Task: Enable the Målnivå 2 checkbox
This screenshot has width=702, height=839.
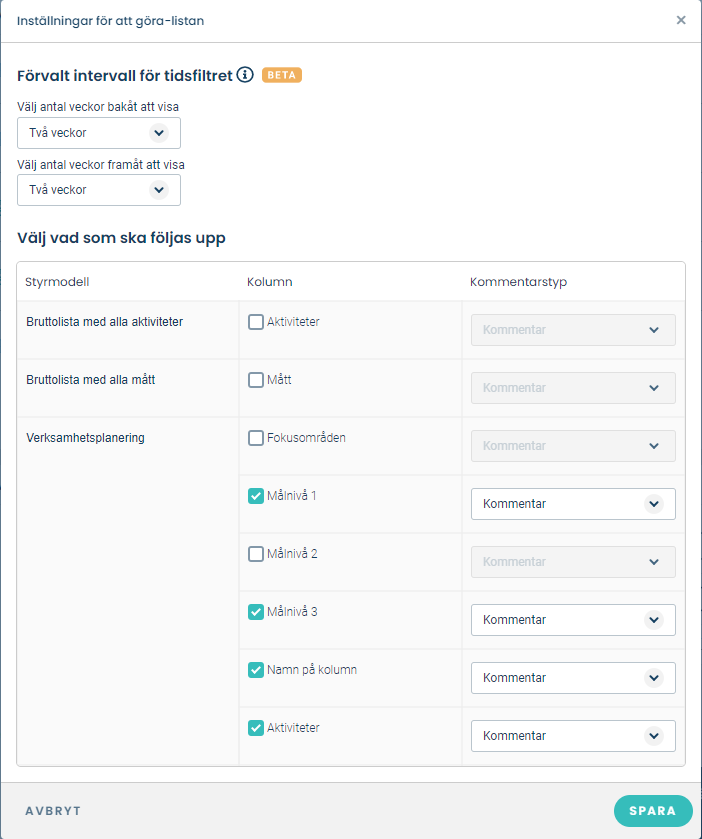Action: coord(256,554)
